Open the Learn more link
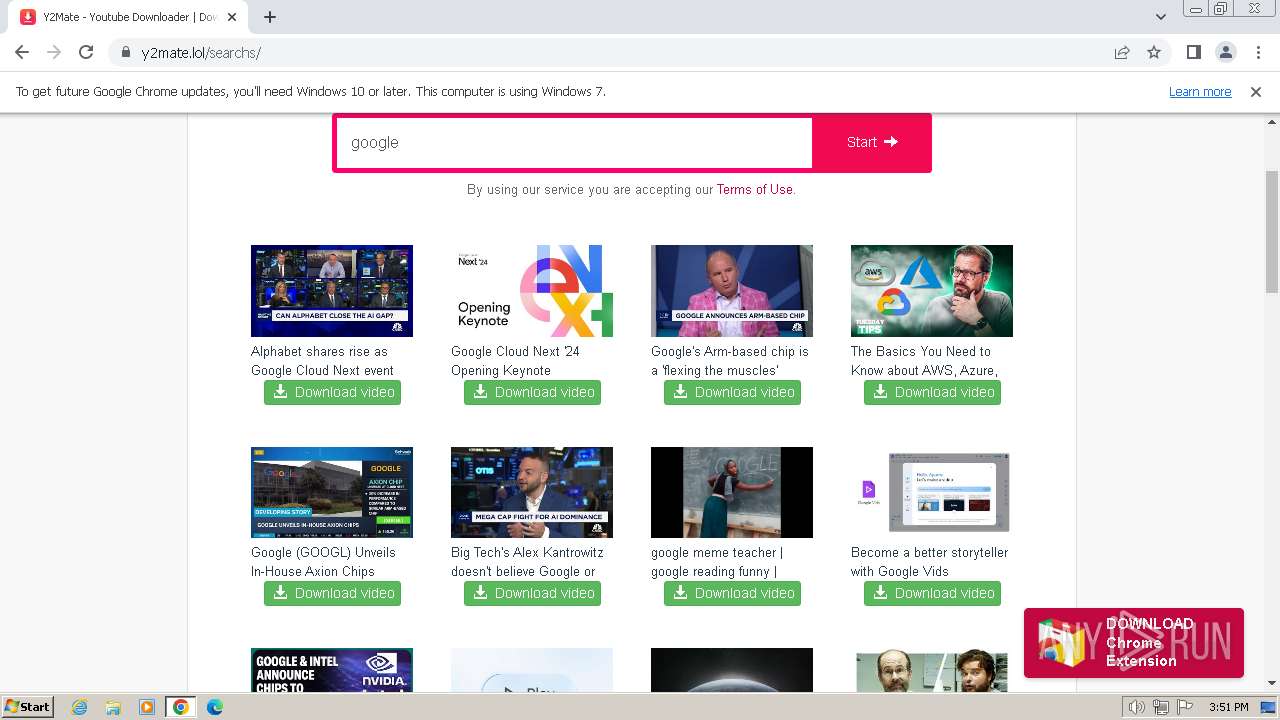 click(1200, 91)
